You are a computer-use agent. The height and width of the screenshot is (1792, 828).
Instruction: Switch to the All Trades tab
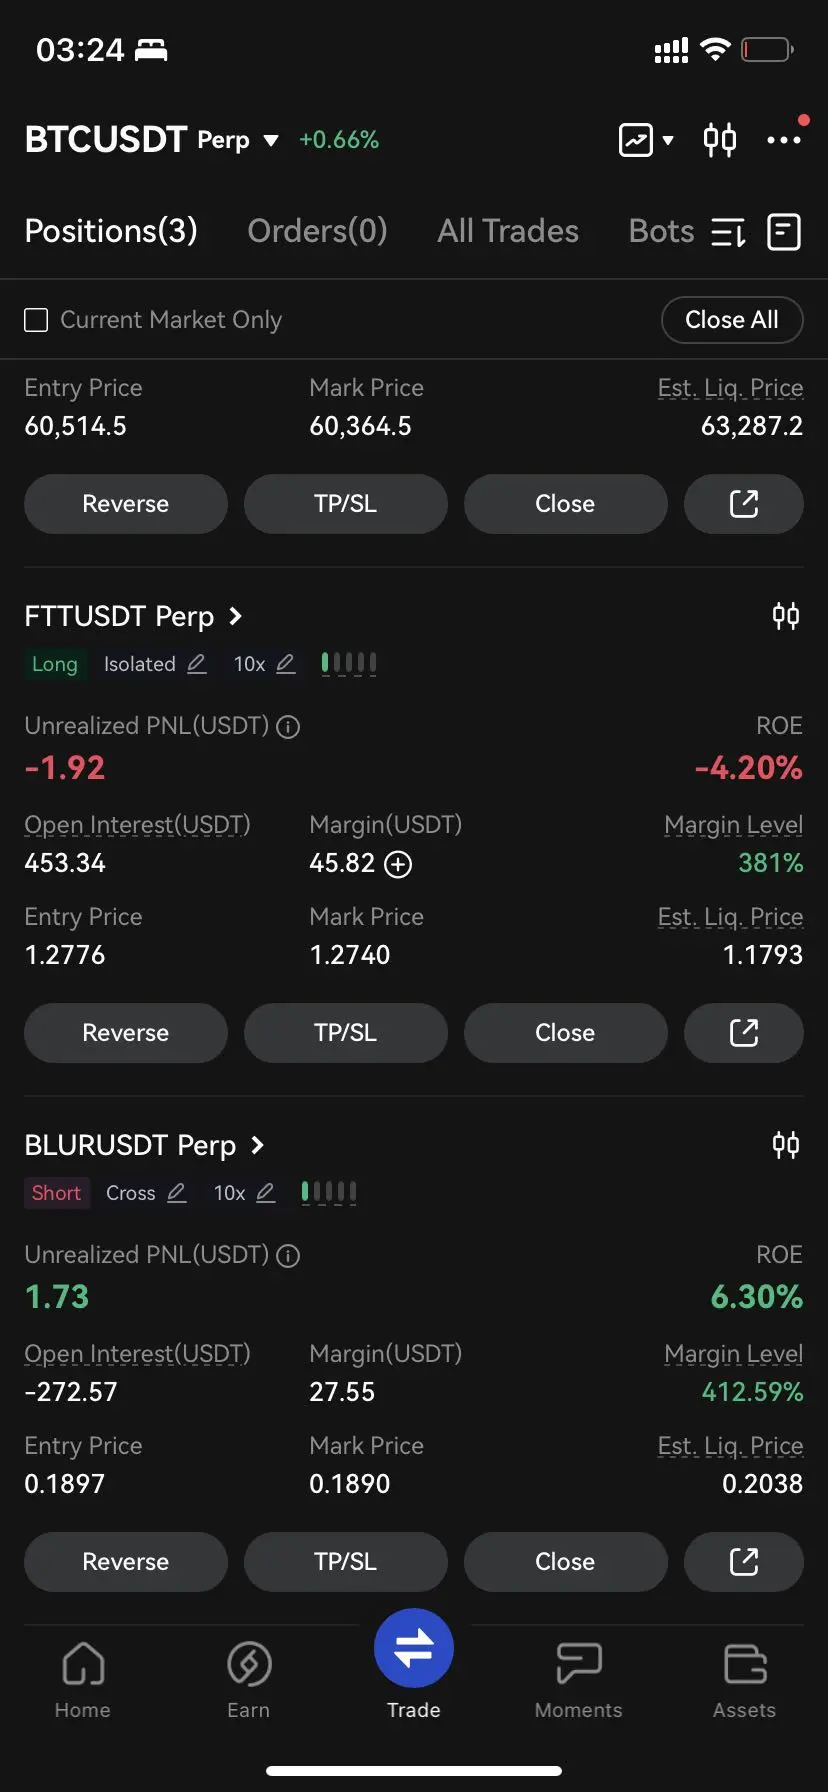(508, 231)
